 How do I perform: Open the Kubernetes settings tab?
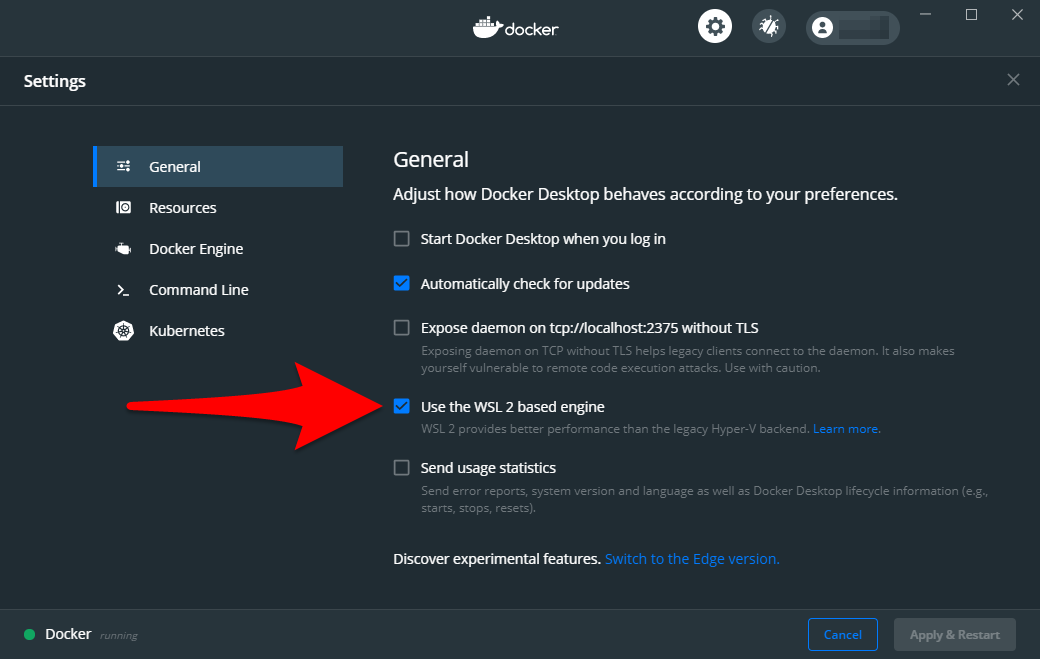tap(218, 331)
